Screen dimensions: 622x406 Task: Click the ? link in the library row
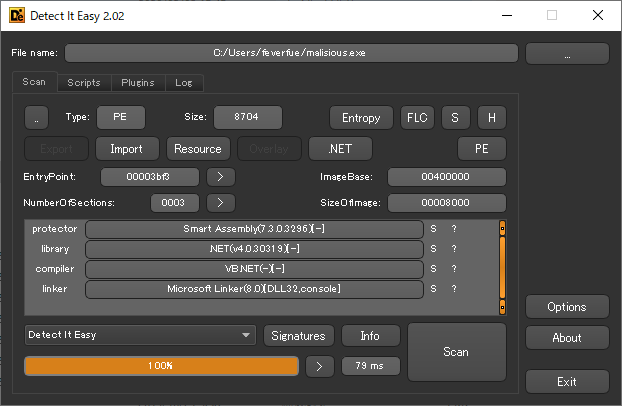coord(454,249)
